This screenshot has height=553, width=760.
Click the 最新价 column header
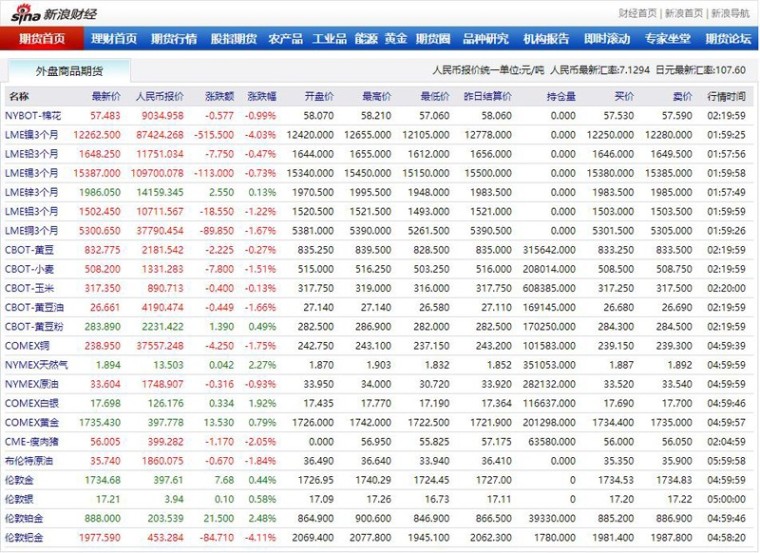coord(106,96)
